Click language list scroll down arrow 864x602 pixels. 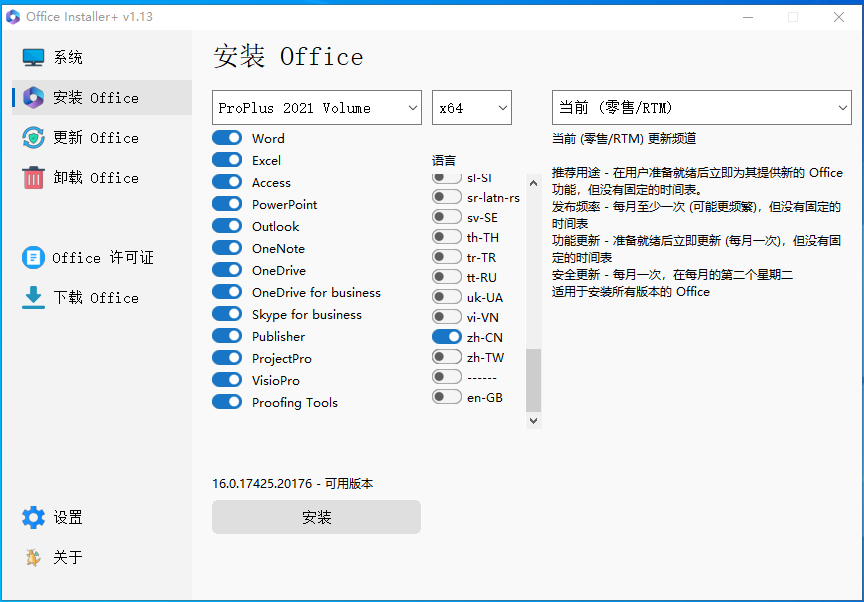pyautogui.click(x=533, y=421)
